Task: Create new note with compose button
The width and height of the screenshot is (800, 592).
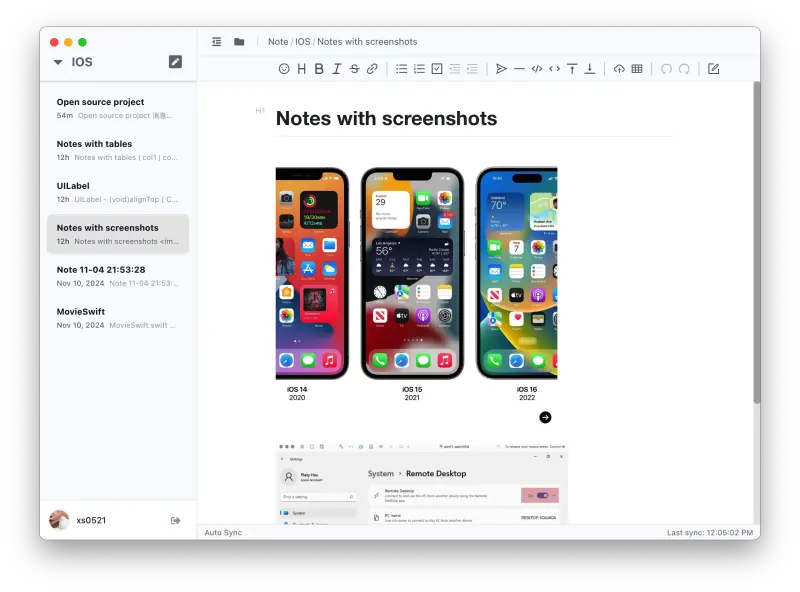Action: point(176,62)
